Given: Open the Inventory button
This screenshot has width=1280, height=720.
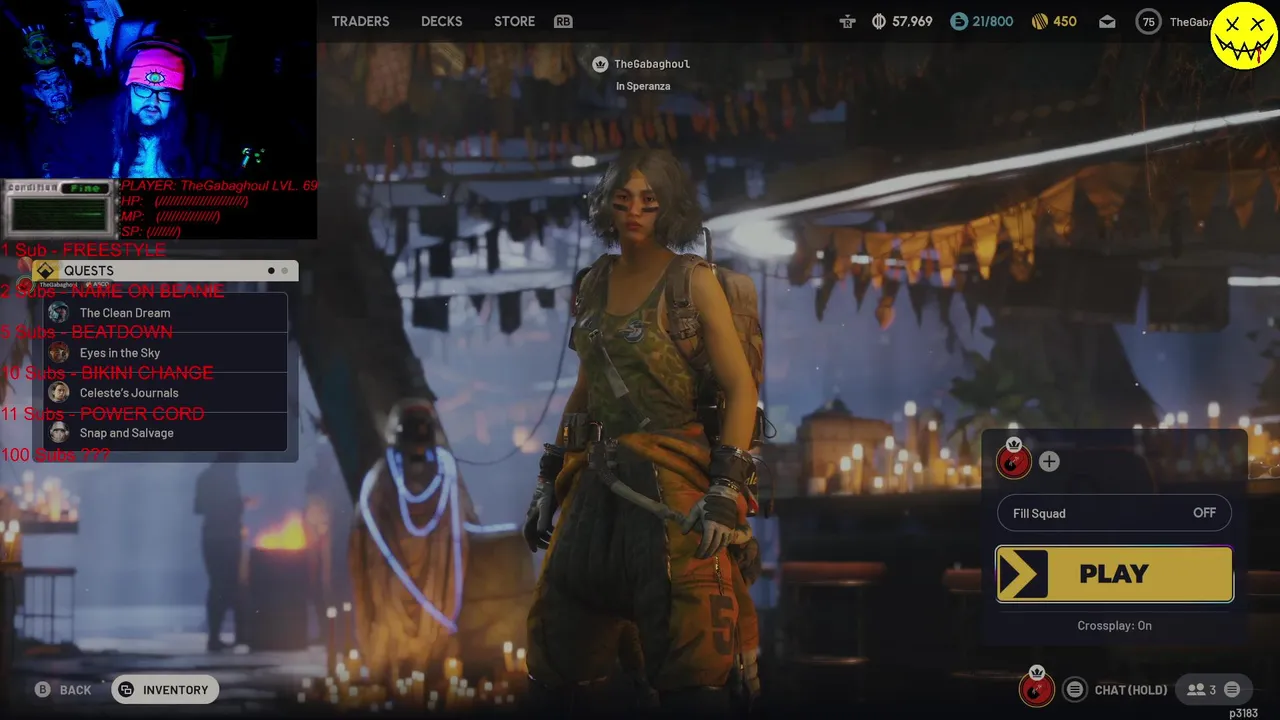Looking at the screenshot, I should [x=165, y=690].
